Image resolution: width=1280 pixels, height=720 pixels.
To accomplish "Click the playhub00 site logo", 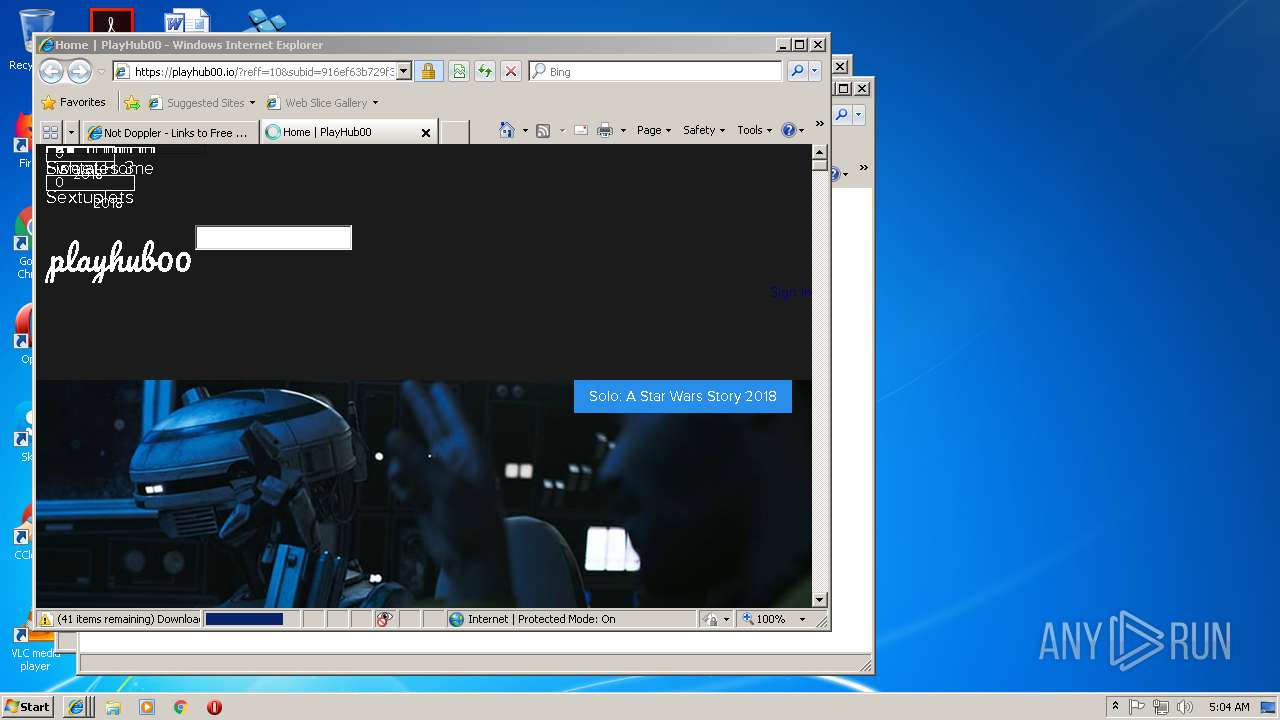I will coord(119,261).
